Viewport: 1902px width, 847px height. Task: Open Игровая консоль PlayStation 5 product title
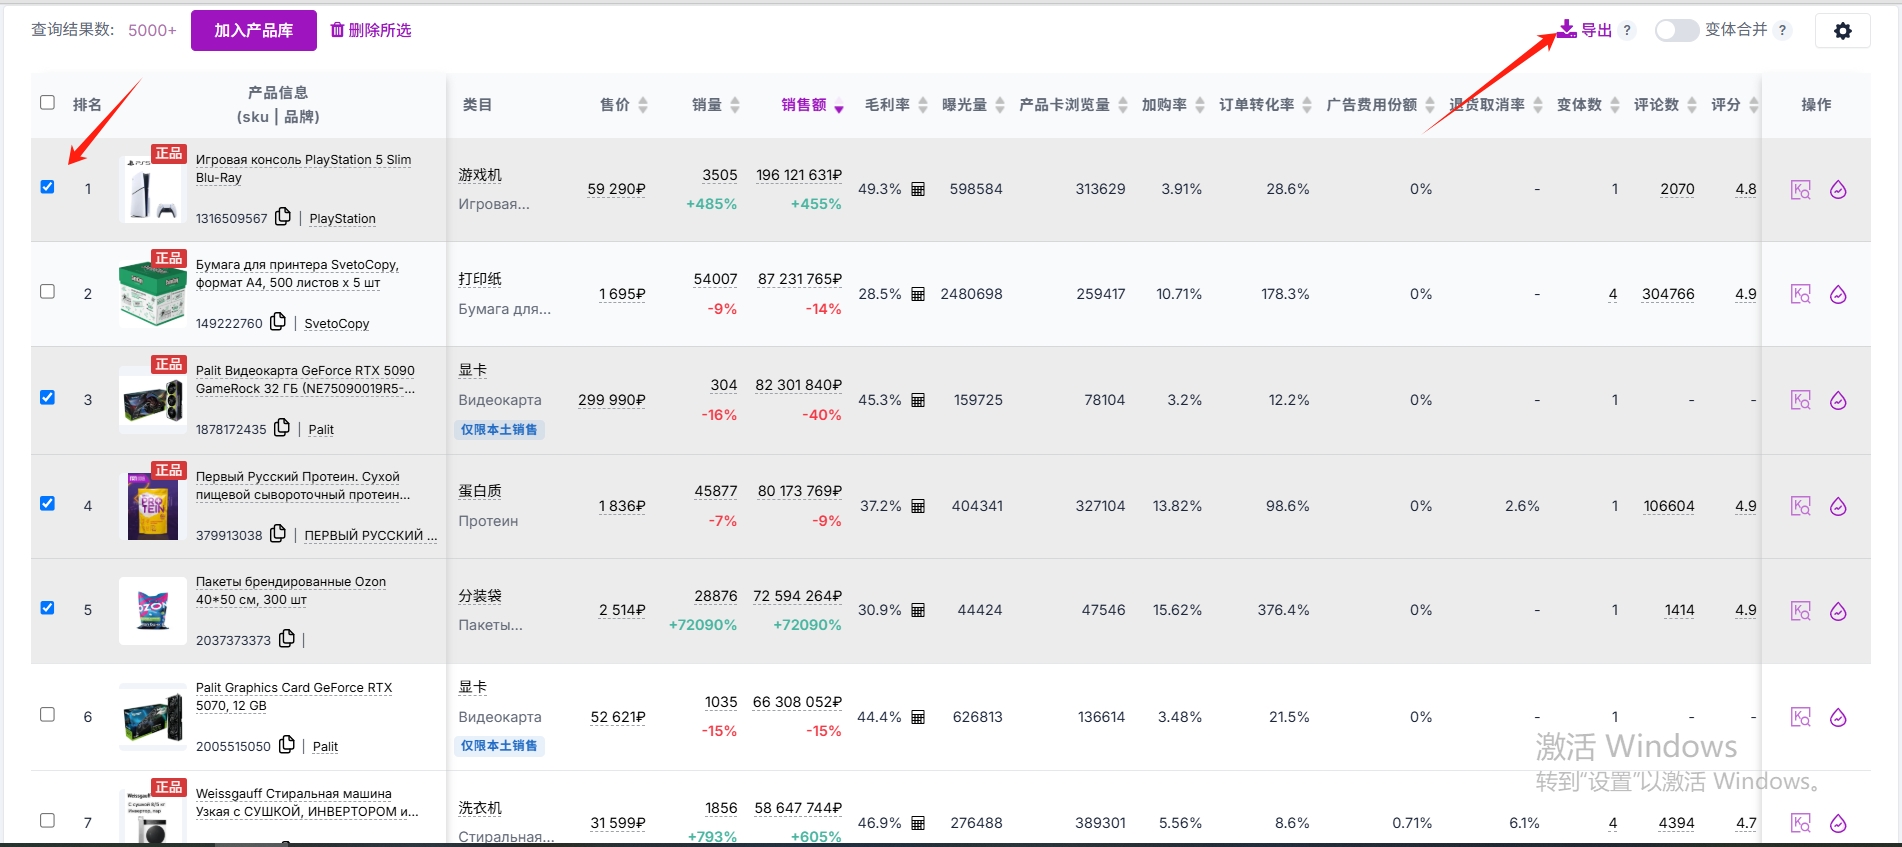303,168
